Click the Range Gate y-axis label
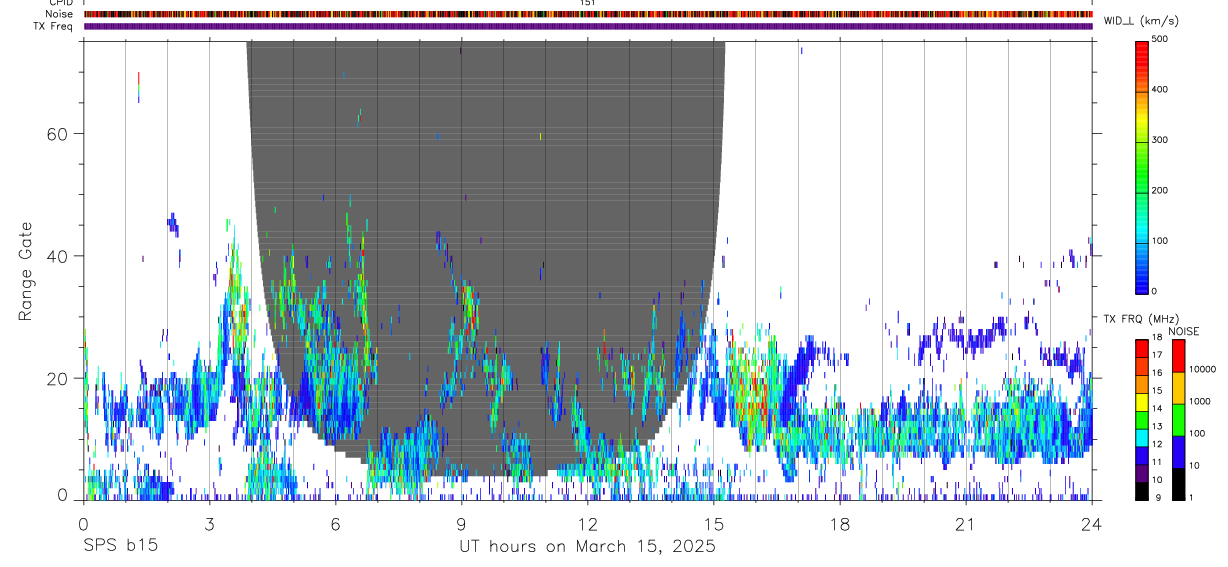The height and width of the screenshot is (567, 1228). (x=26, y=271)
